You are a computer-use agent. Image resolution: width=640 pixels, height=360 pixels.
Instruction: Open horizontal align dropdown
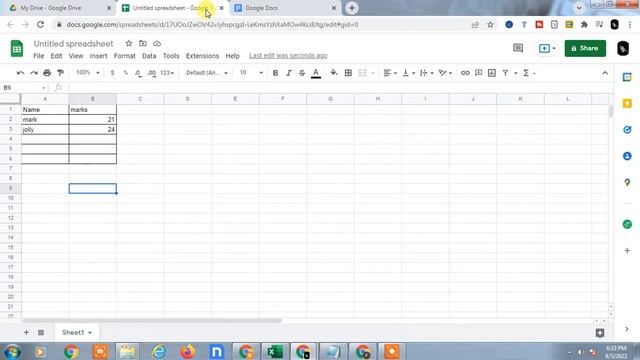[x=390, y=73]
